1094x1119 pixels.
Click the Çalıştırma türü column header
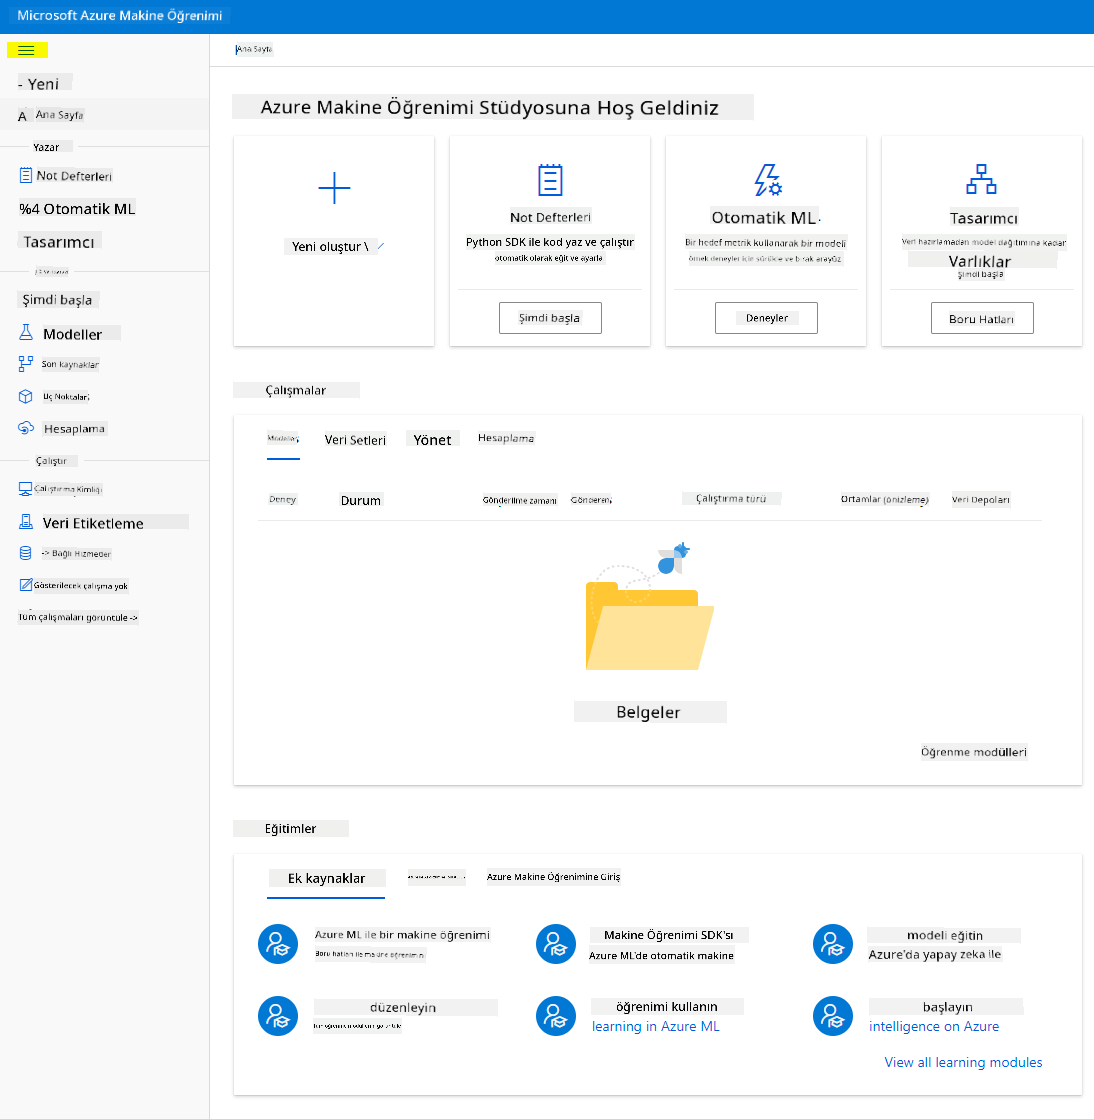pos(731,499)
